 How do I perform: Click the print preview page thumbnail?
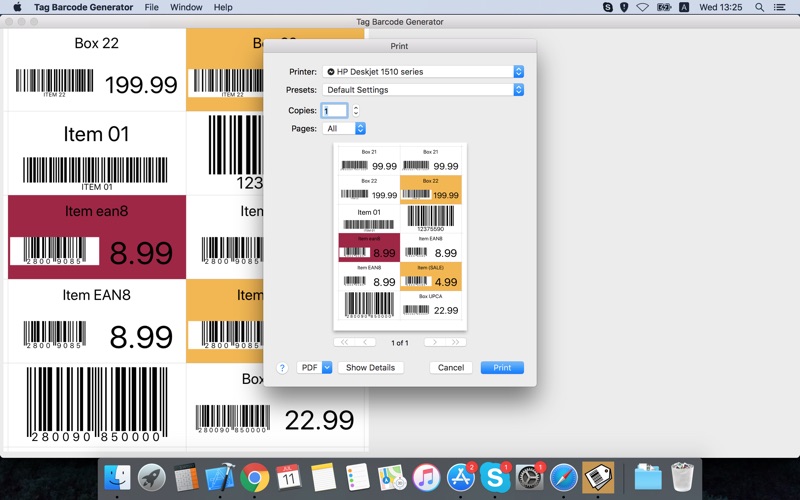point(400,237)
